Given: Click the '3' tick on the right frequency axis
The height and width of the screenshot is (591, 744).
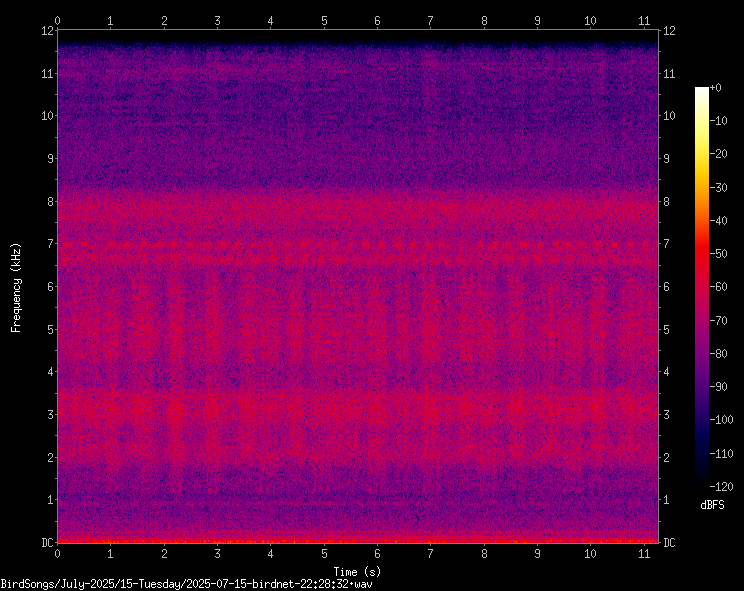Looking at the screenshot, I should tap(666, 415).
